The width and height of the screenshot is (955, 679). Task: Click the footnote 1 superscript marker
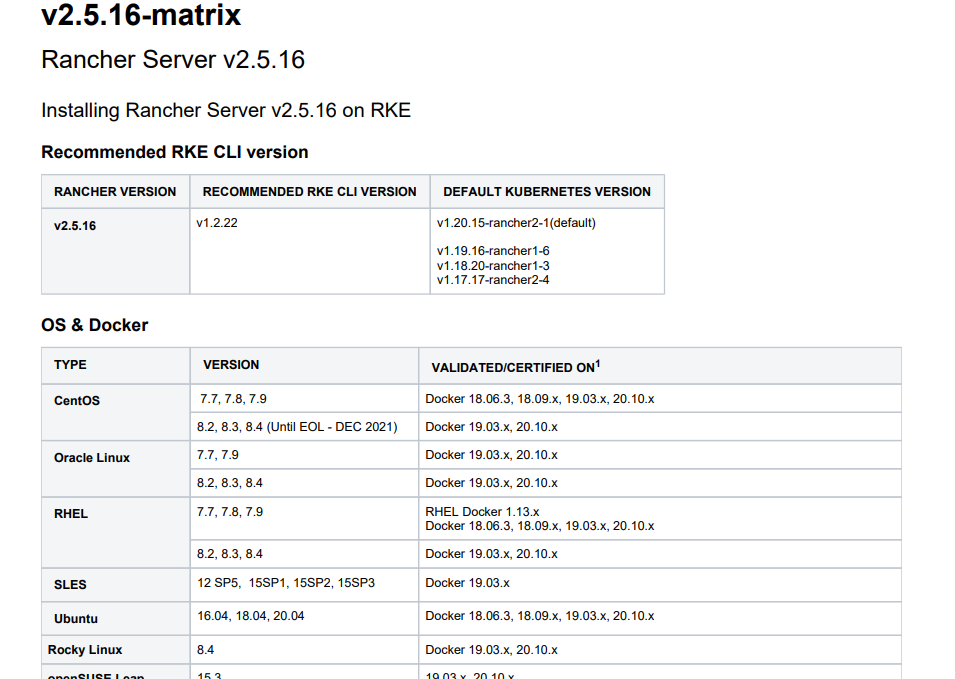click(x=597, y=363)
